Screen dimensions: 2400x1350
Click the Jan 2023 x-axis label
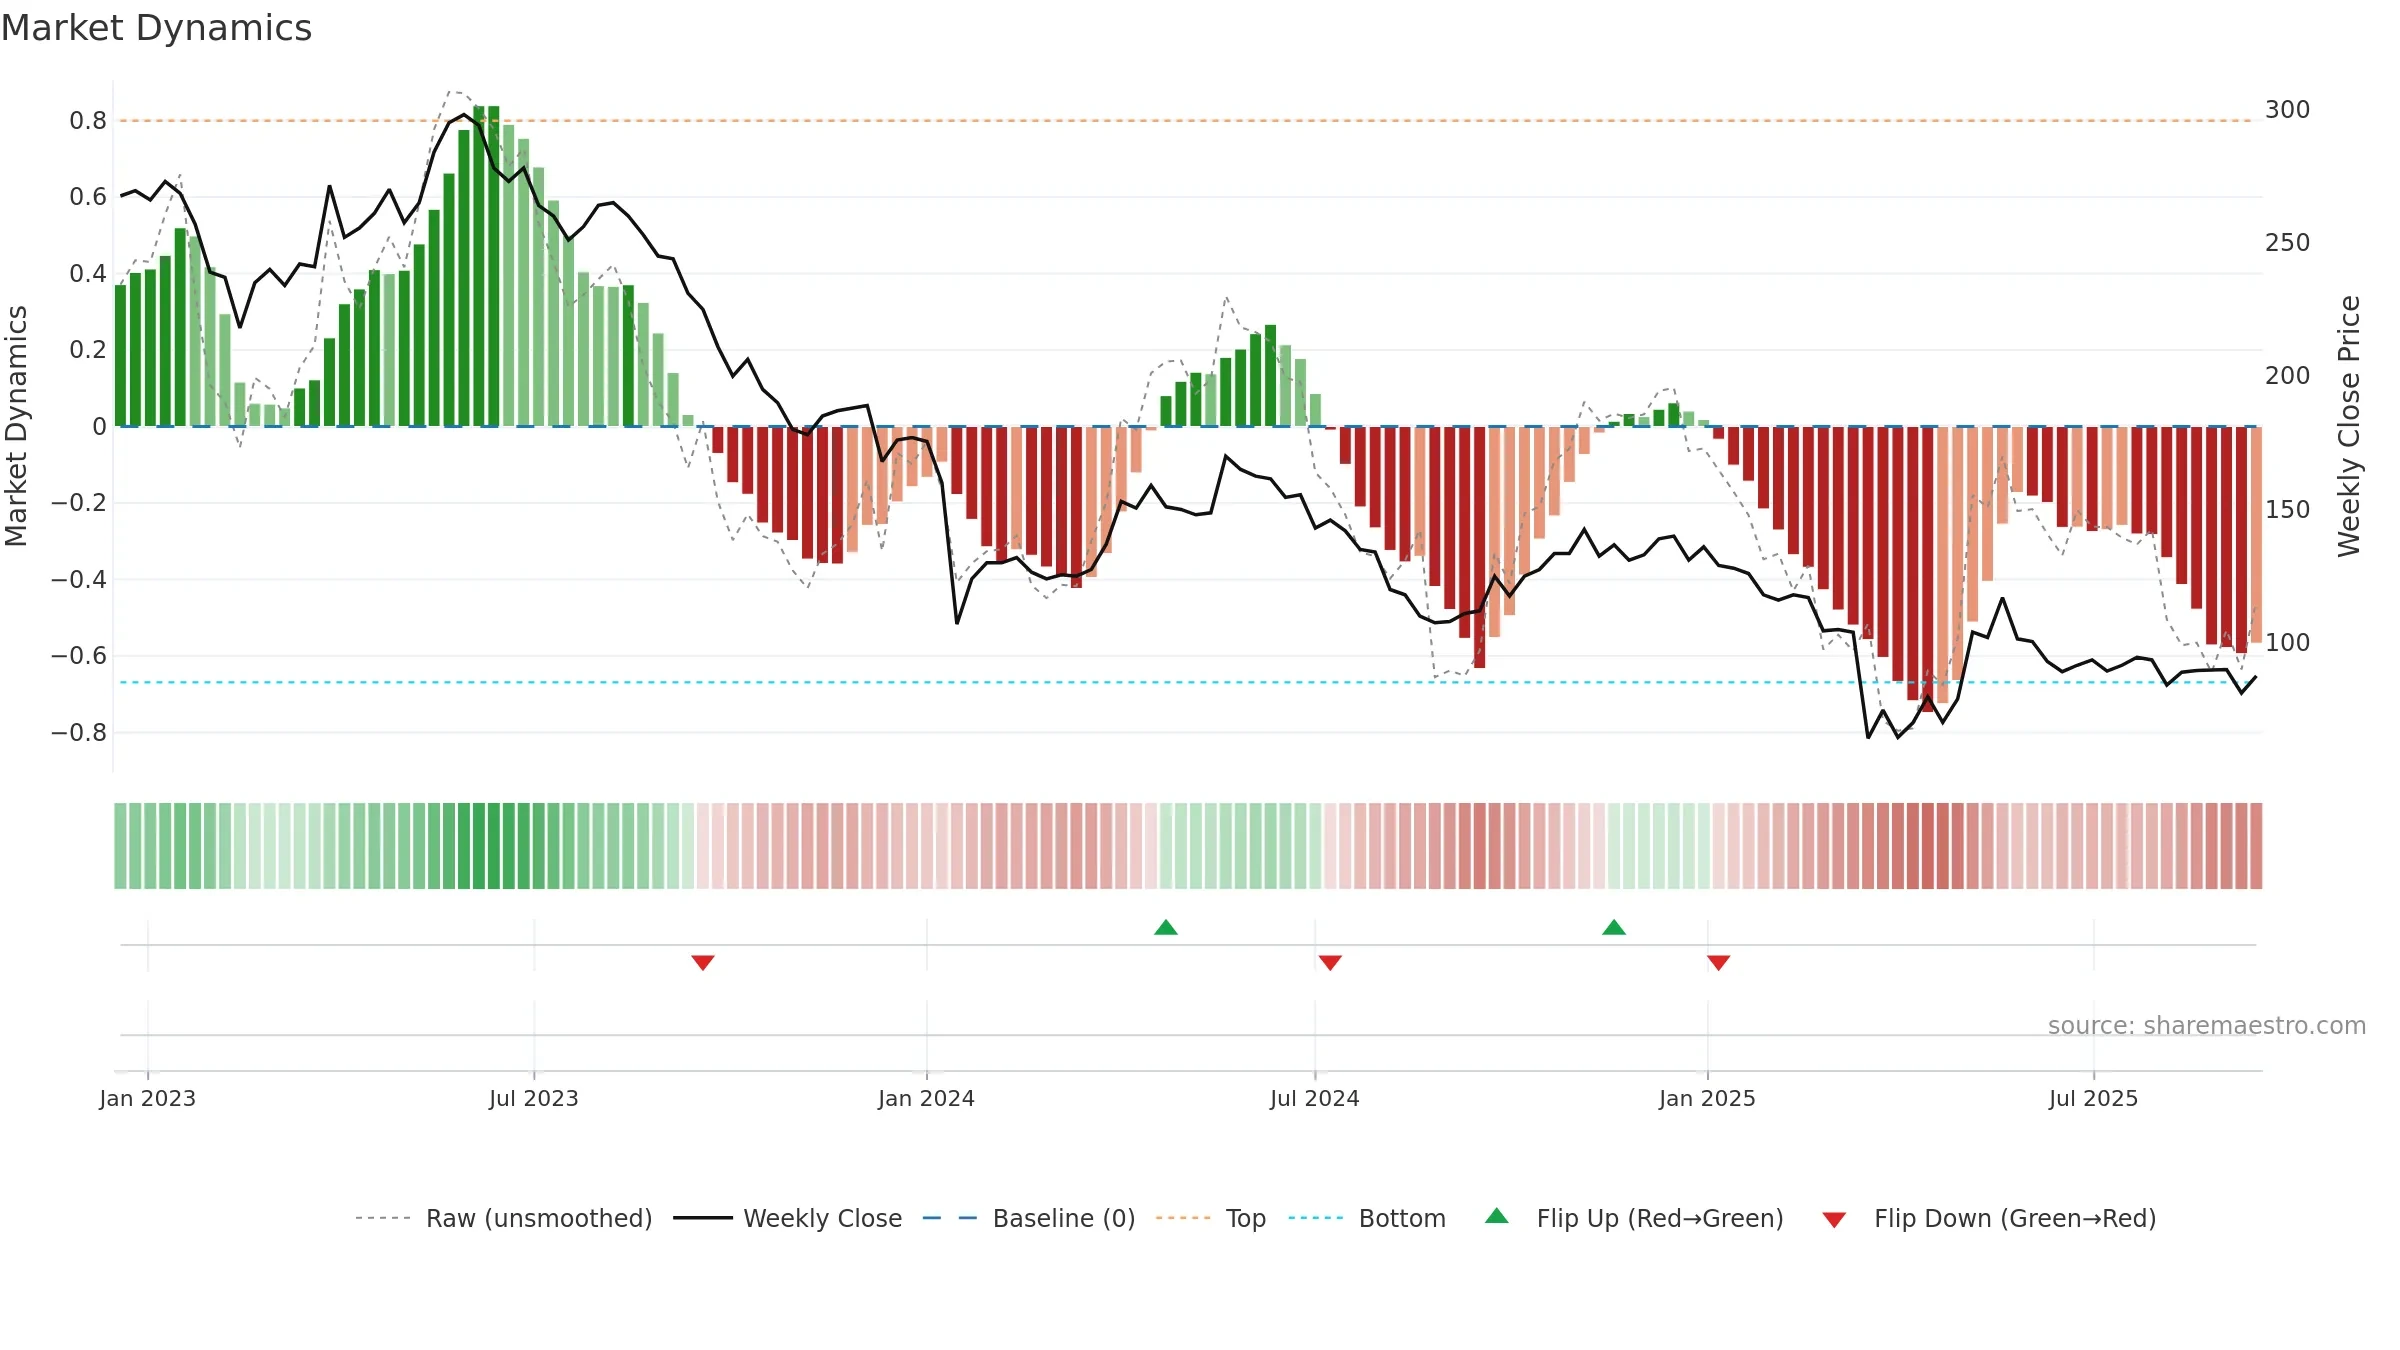click(x=148, y=1098)
